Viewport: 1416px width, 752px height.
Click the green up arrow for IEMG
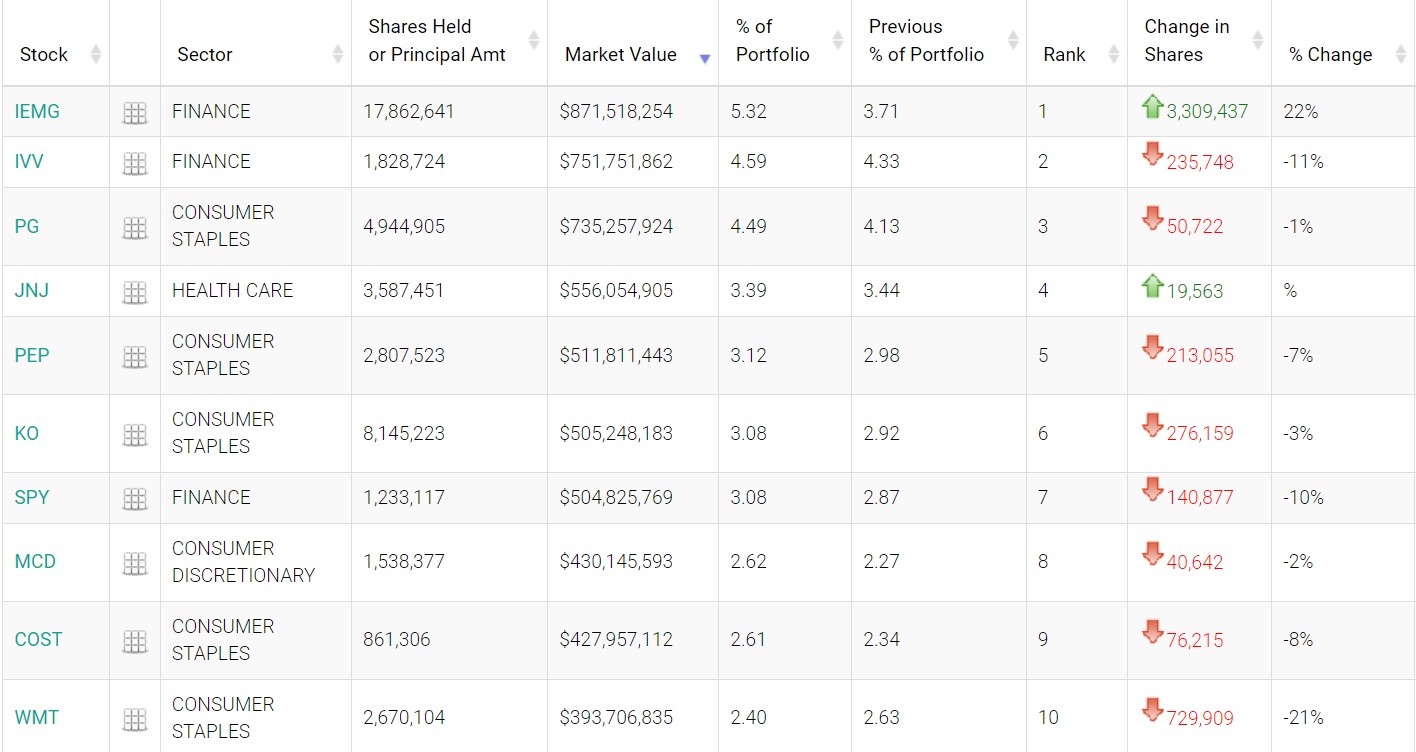pyautogui.click(x=1153, y=107)
